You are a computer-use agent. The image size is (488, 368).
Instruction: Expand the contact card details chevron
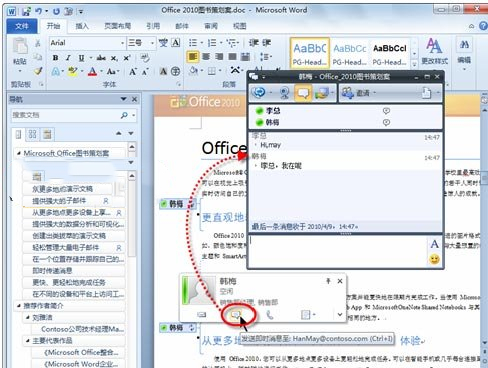click(x=340, y=314)
